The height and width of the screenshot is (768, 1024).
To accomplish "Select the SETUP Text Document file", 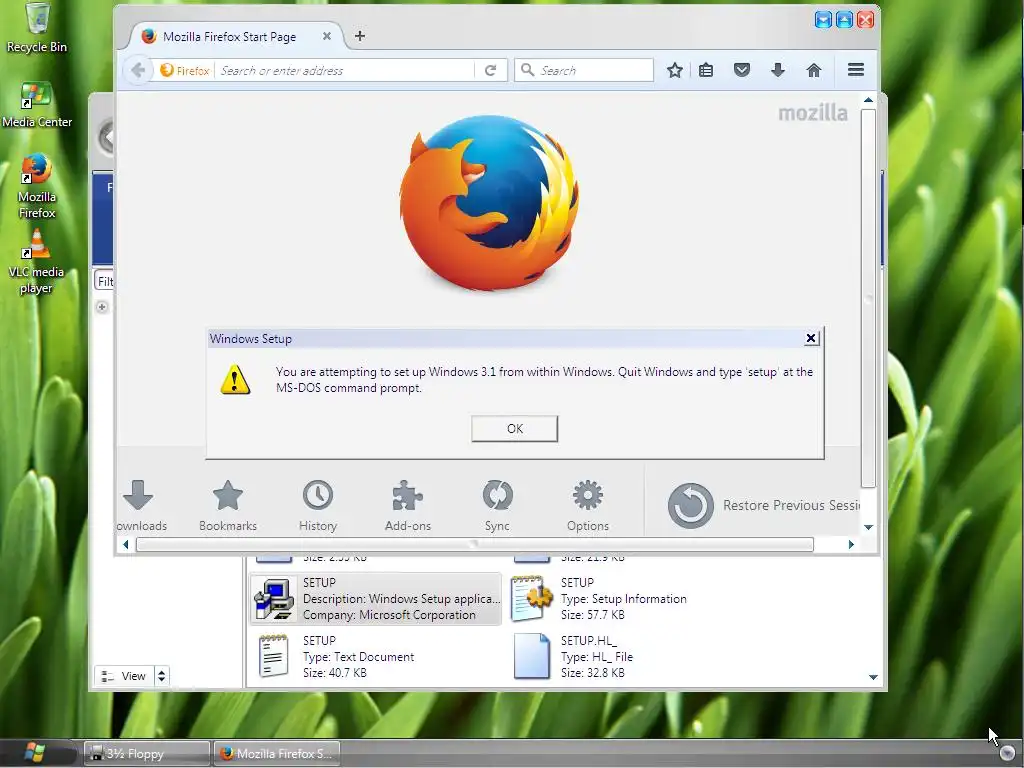I will point(336,657).
